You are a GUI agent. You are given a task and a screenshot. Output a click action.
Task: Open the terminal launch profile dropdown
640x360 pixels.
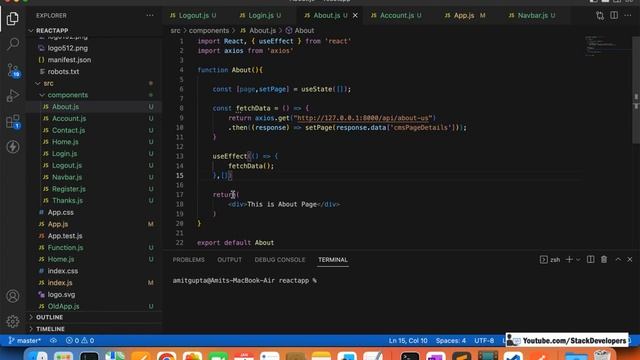578,260
